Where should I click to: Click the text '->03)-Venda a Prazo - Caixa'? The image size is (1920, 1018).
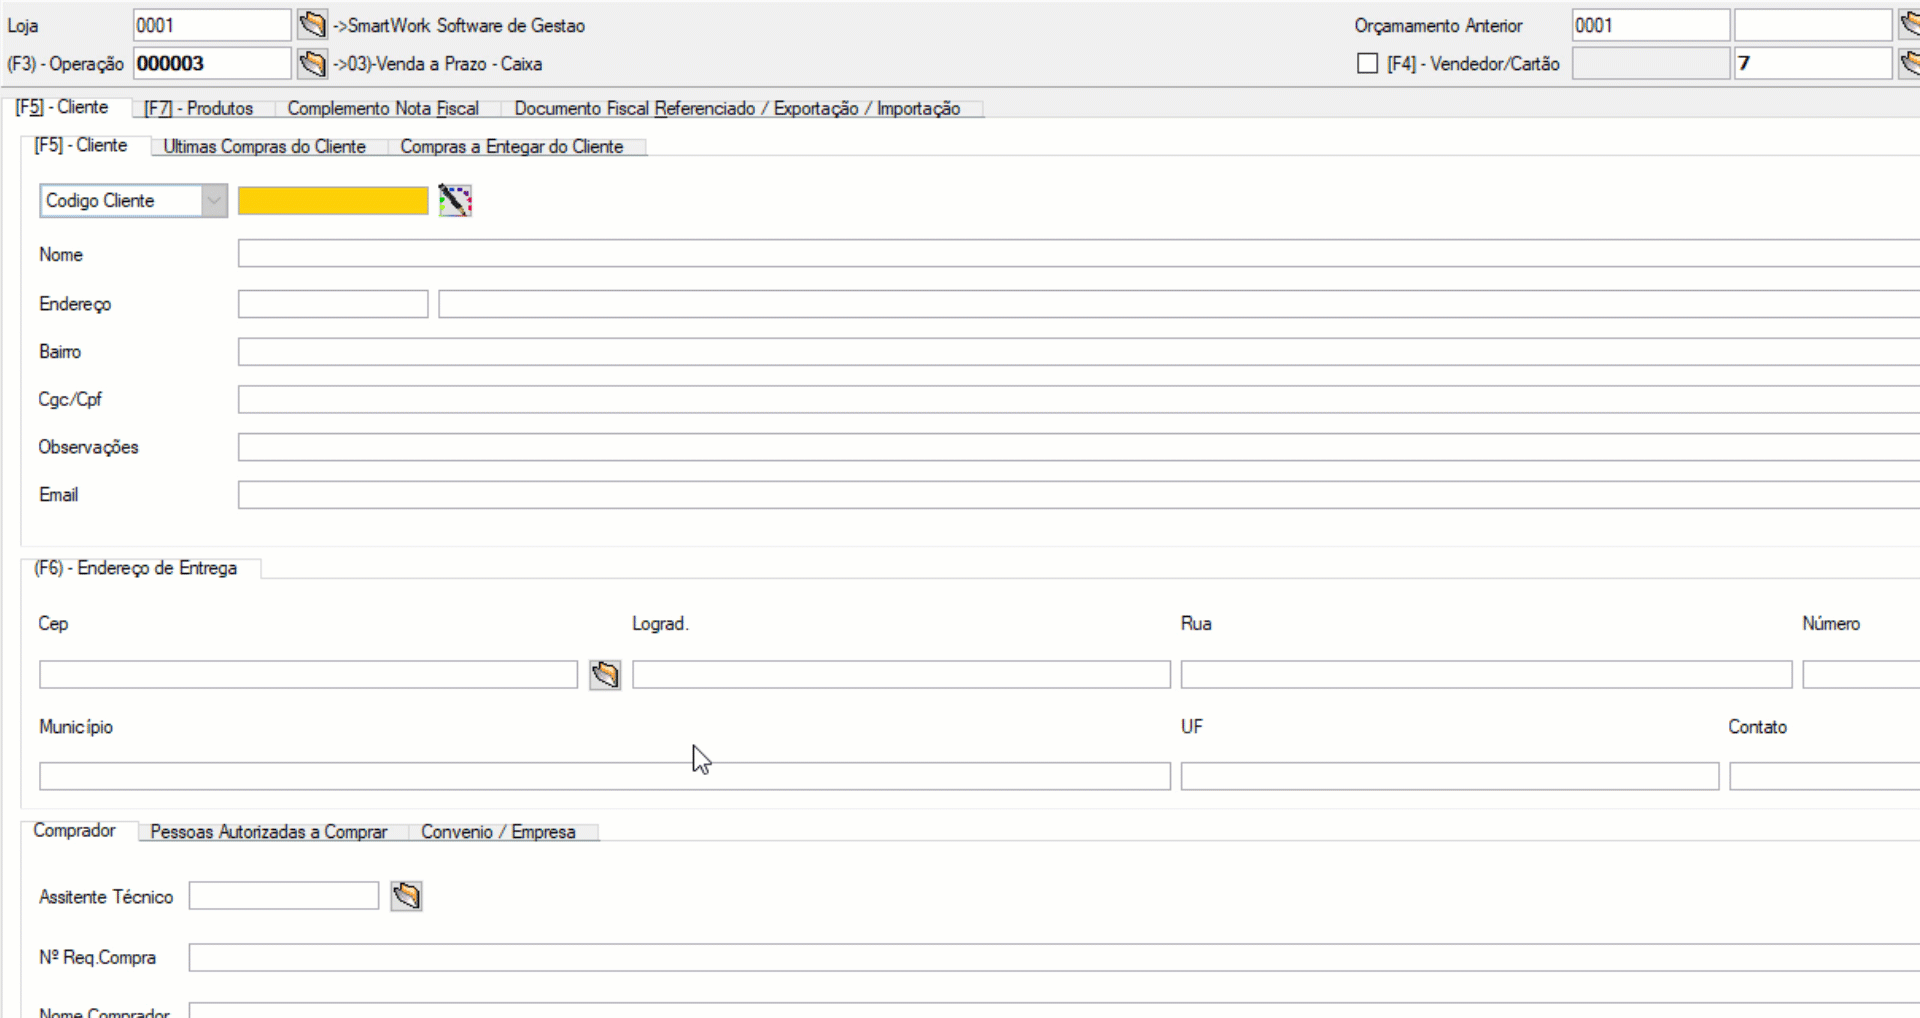coord(438,64)
